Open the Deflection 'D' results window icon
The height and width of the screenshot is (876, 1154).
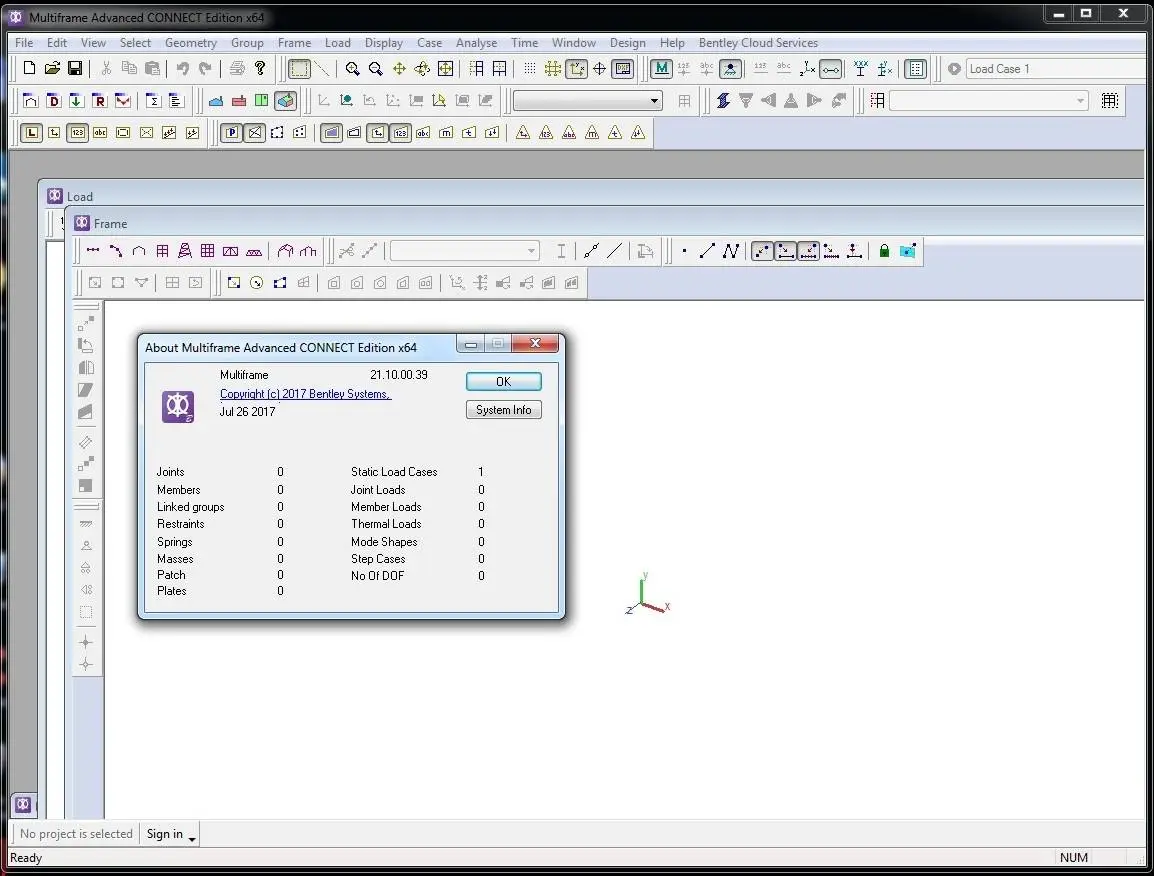[x=53, y=100]
